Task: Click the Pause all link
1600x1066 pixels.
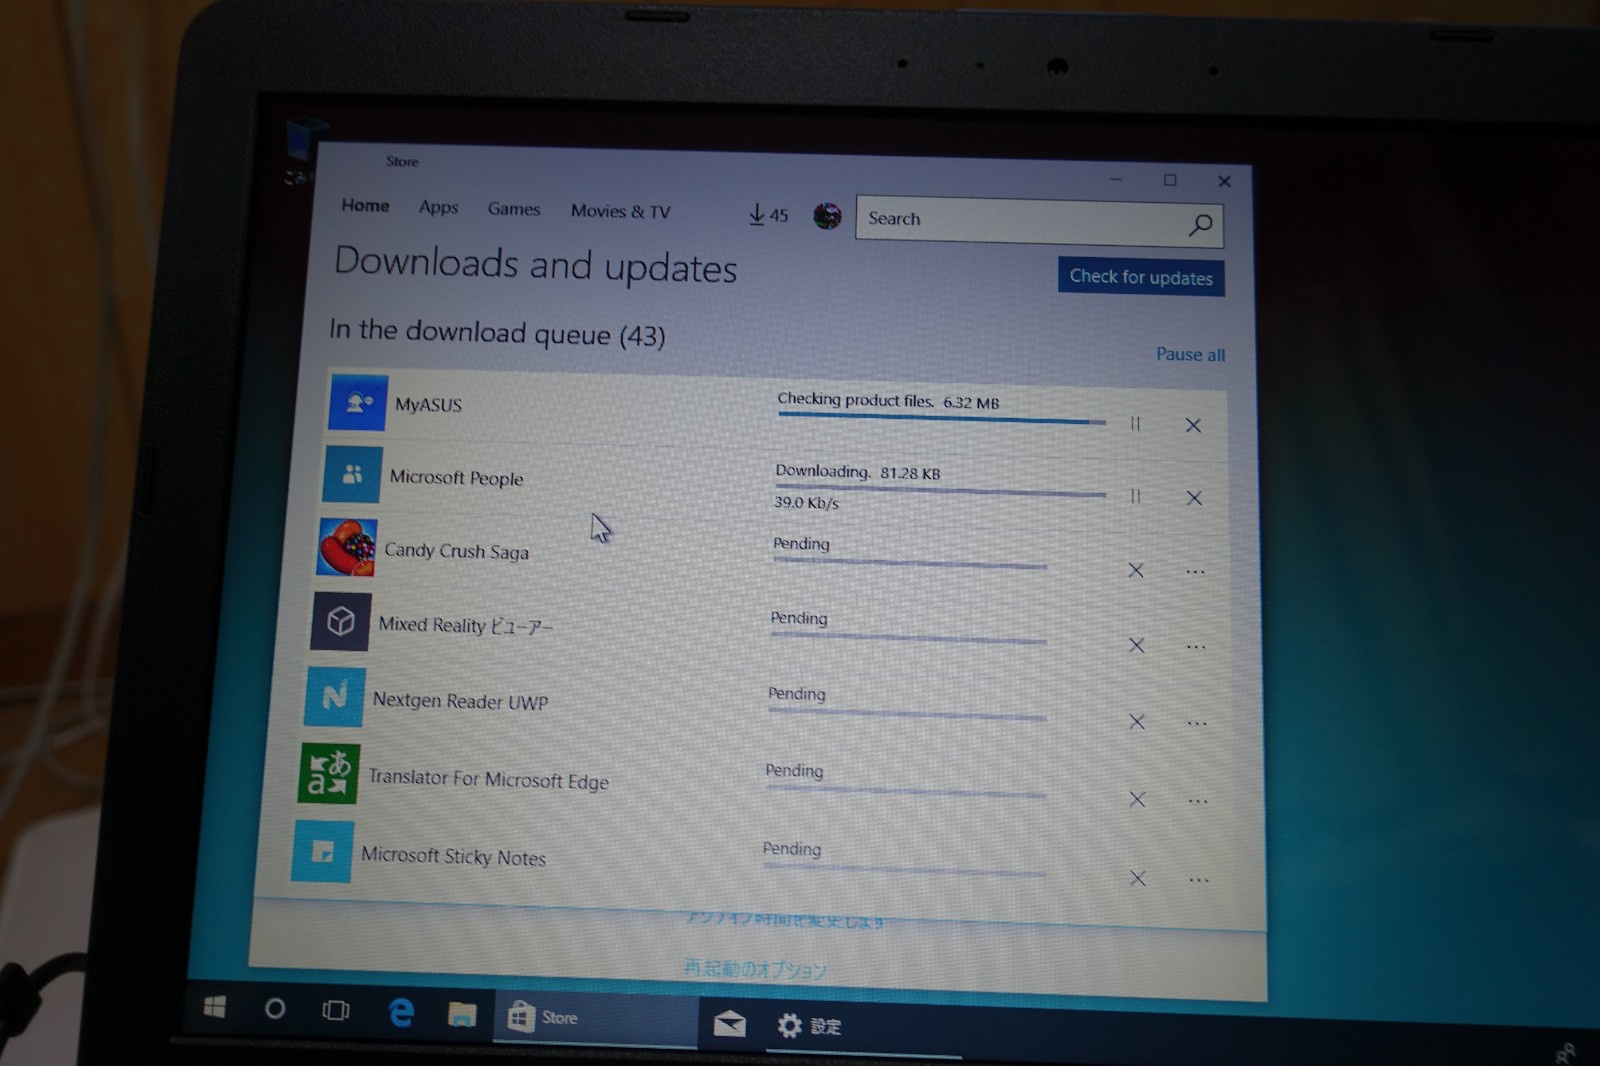Action: pos(1190,354)
